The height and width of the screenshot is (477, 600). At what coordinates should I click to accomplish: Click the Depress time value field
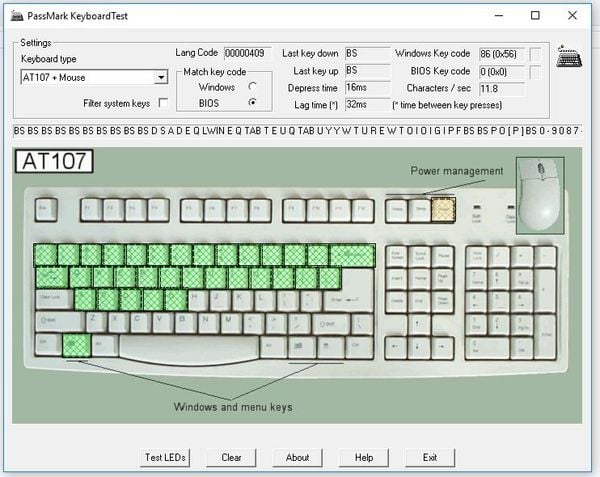(x=367, y=88)
